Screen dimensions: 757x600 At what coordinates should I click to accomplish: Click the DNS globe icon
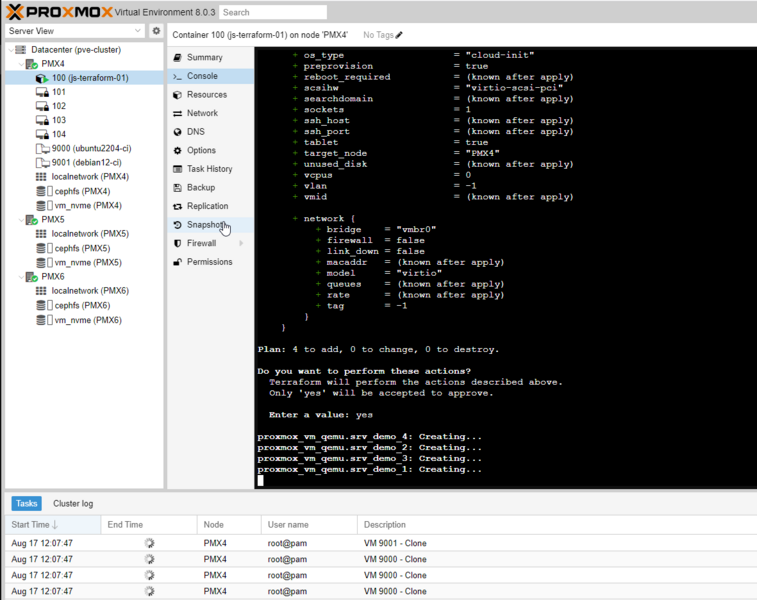coord(178,132)
